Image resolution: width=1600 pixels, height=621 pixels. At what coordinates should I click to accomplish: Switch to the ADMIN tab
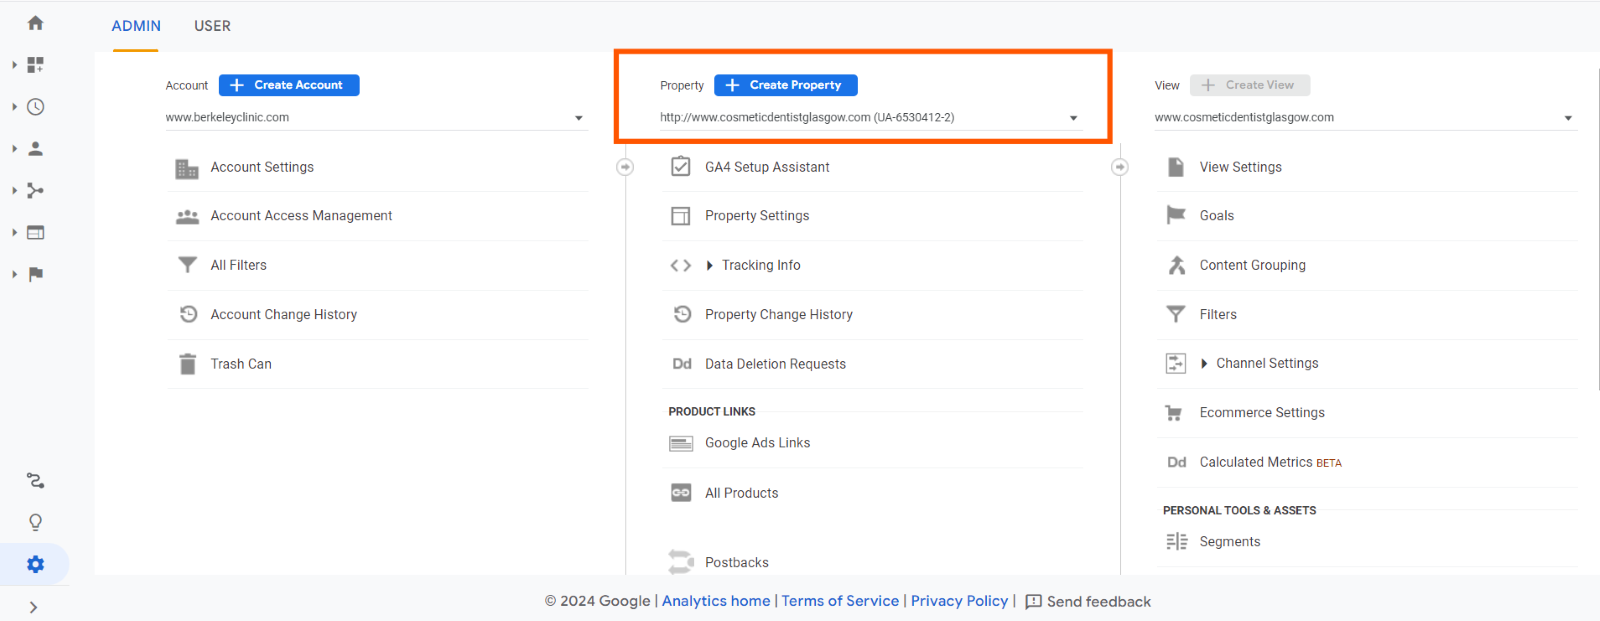click(x=136, y=26)
